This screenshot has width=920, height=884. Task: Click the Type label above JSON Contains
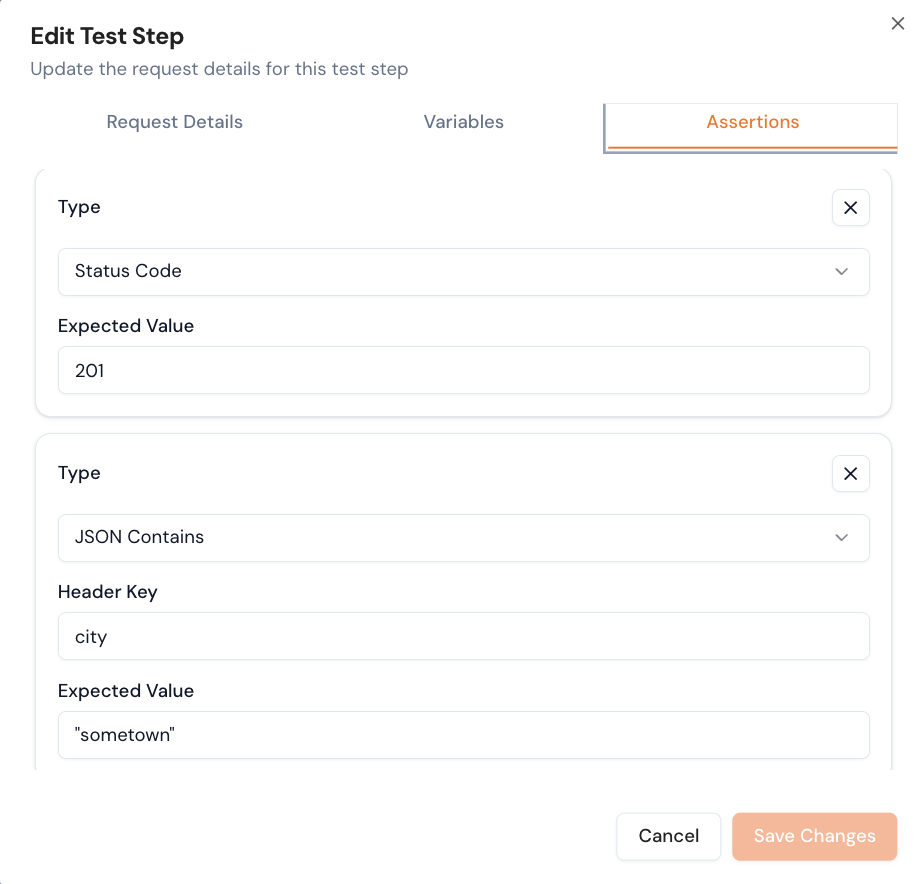(79, 473)
